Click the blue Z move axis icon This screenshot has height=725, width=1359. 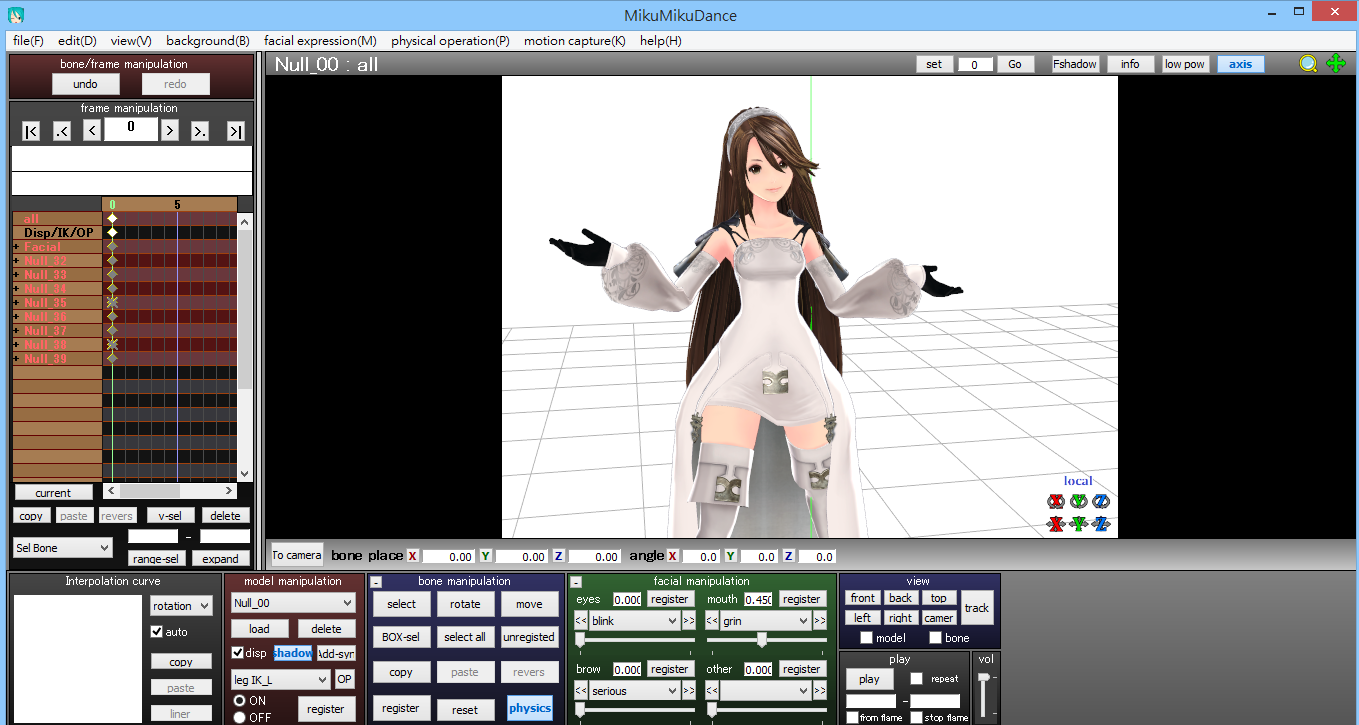pos(1101,523)
